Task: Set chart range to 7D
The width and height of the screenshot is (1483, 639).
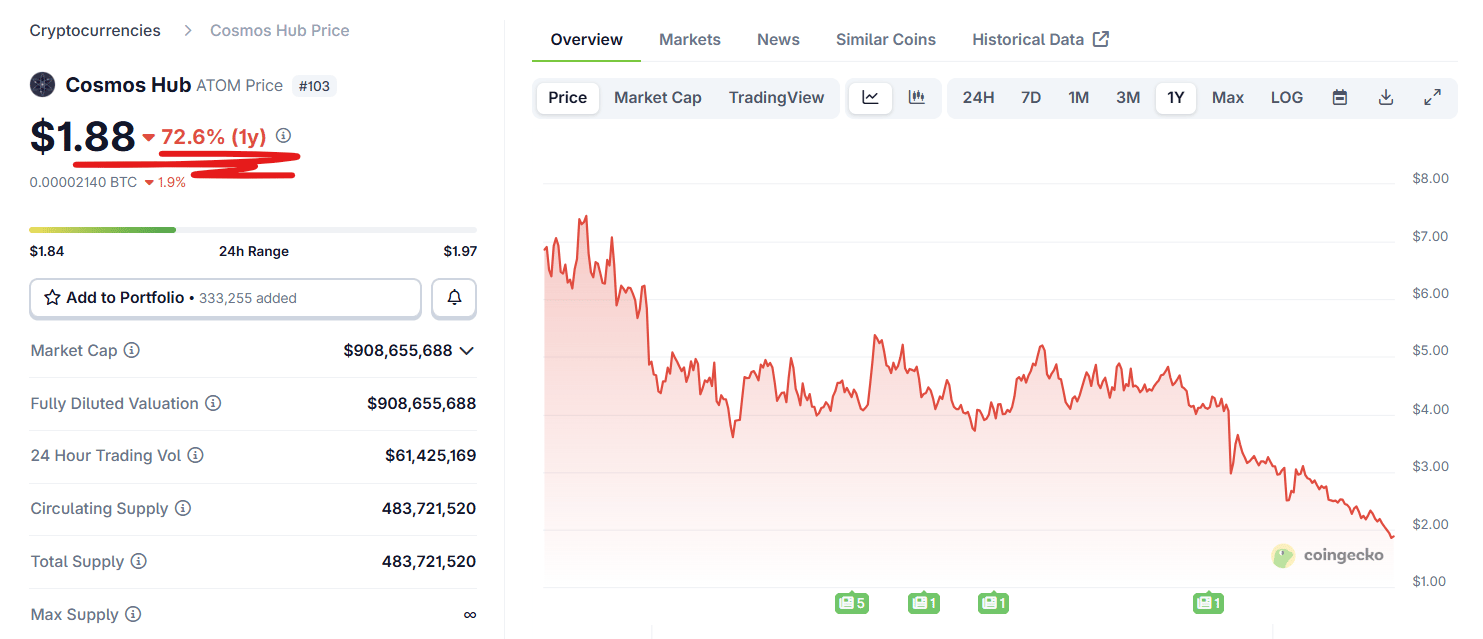Action: click(1031, 98)
